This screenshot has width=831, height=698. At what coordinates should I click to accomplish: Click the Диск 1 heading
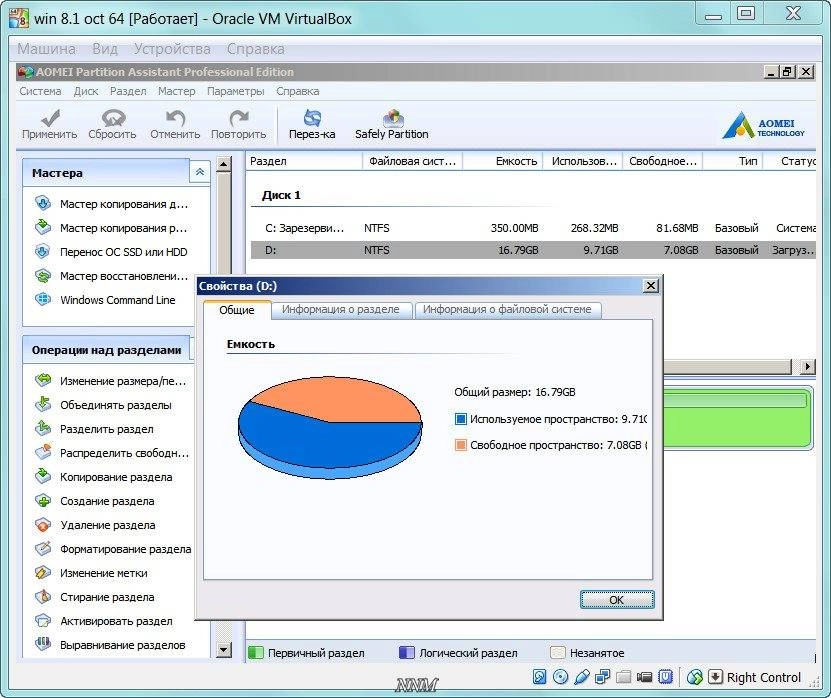point(281,195)
